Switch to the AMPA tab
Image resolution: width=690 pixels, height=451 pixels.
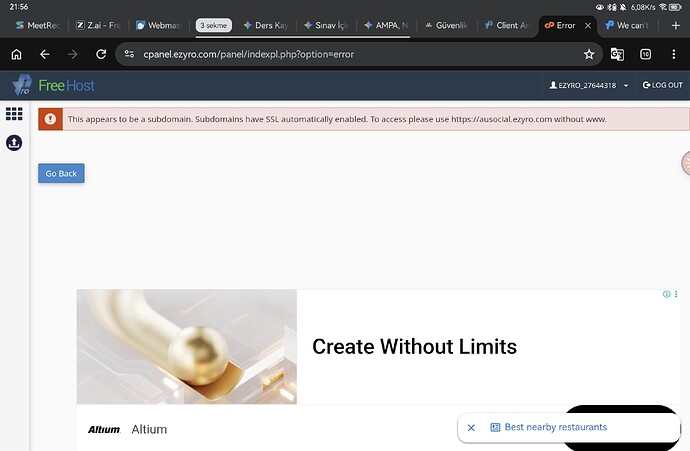(x=386, y=26)
